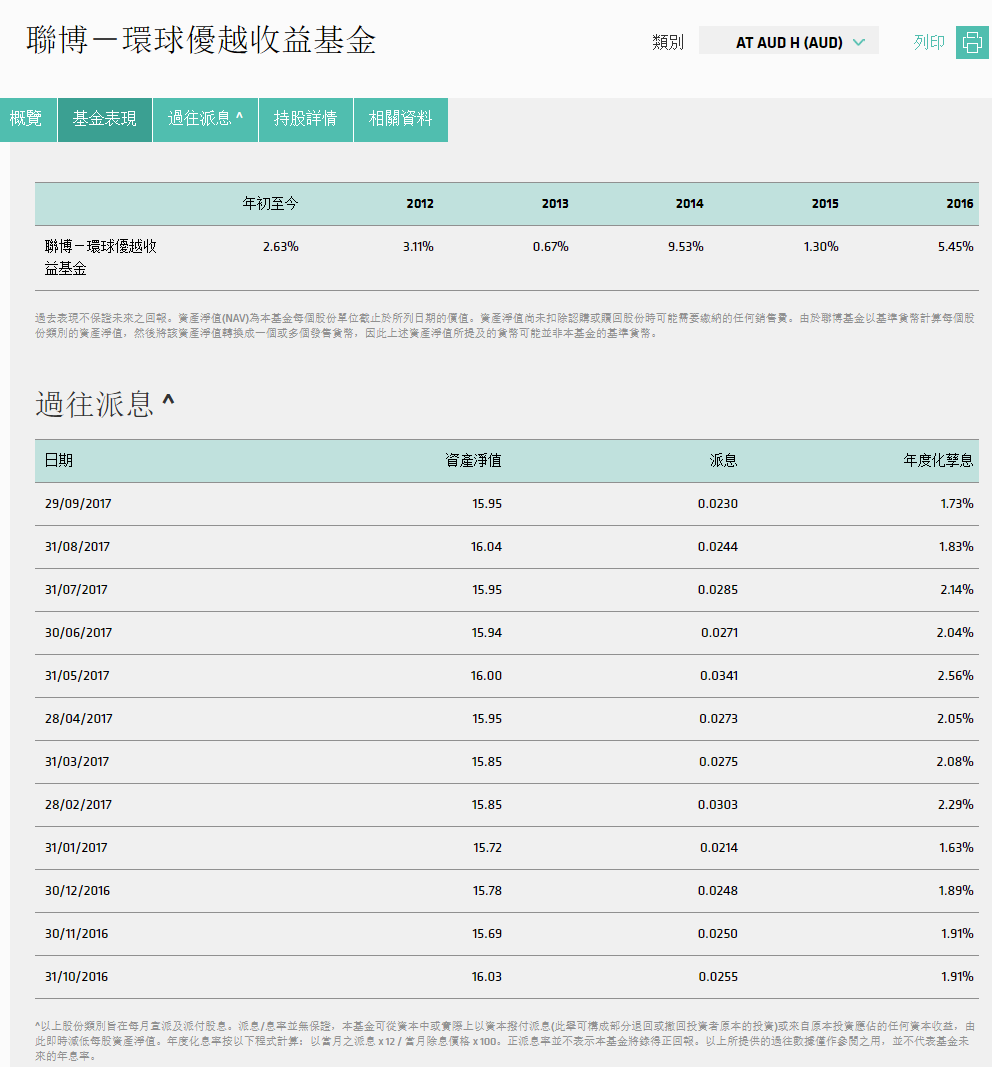Select the date 31/10/2016
The image size is (992, 1067).
point(76,976)
